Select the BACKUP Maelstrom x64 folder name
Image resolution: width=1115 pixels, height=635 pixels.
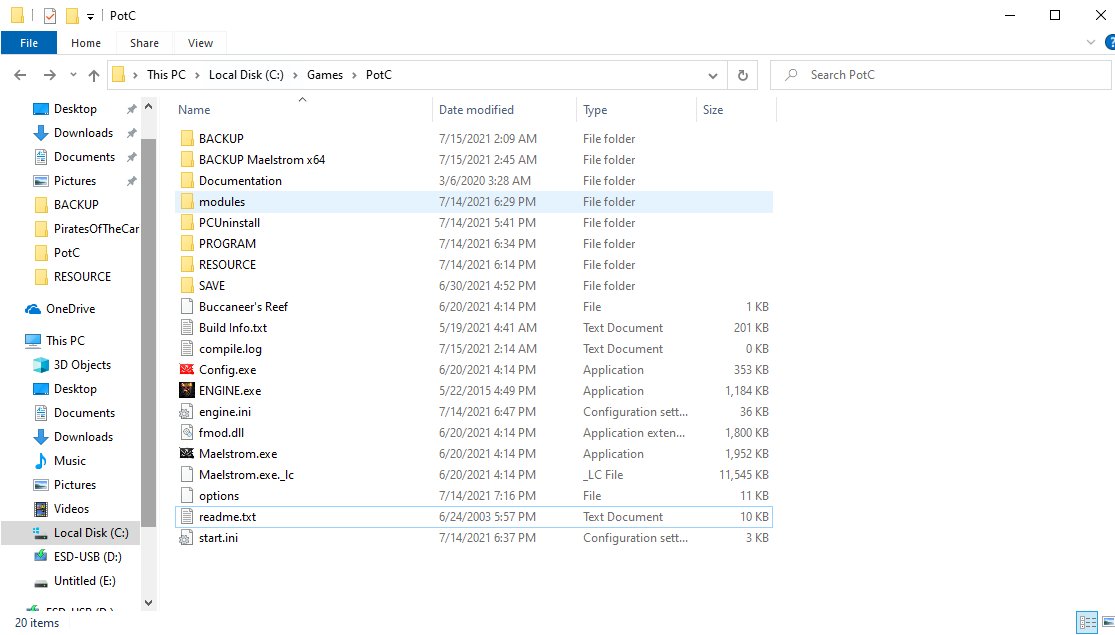click(262, 160)
